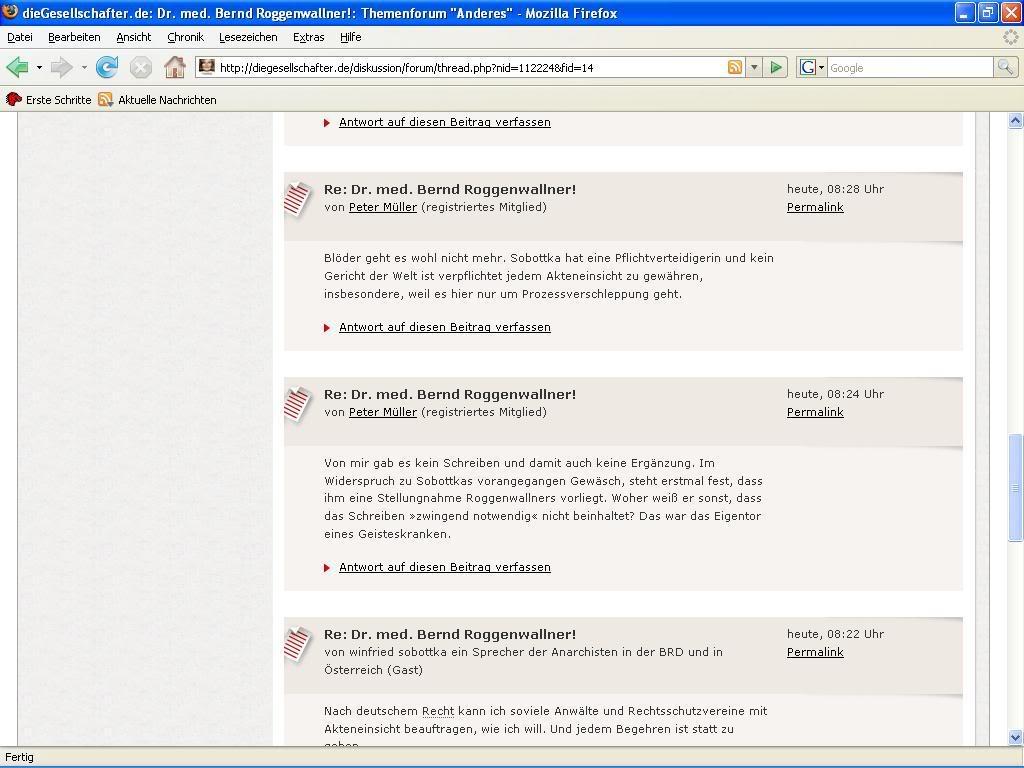Open the address bar URL dropdown
1024x768 pixels.
click(x=754, y=68)
